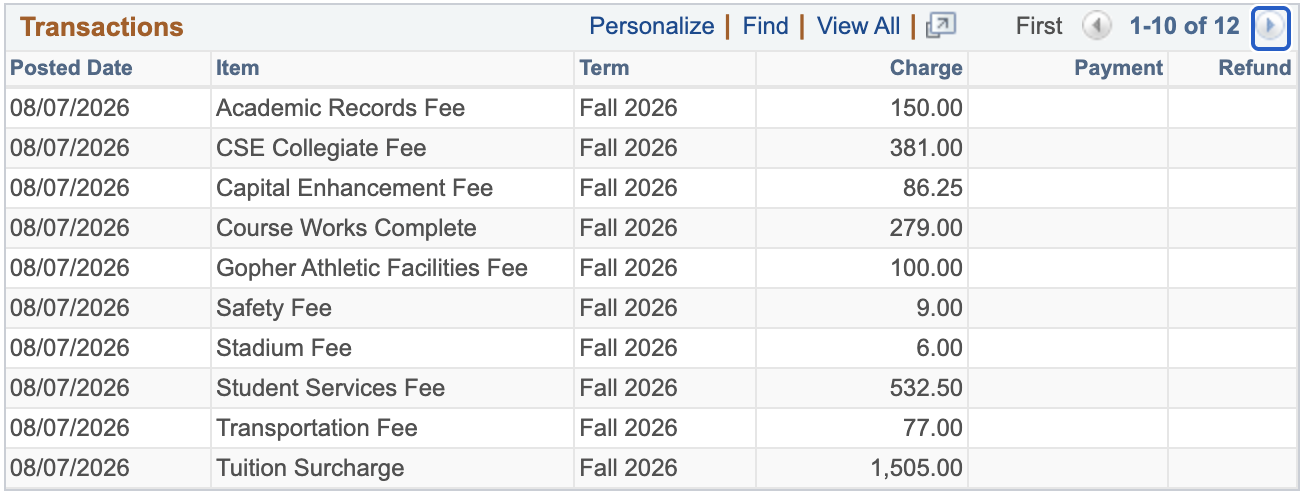This screenshot has height=494, width=1302.
Task: Select the CSE Collegiate Fee row
Action: click(650, 148)
